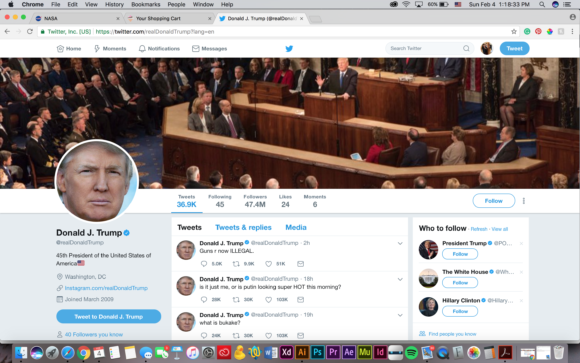Switch to the Media tab
580x363 pixels.
296,227
